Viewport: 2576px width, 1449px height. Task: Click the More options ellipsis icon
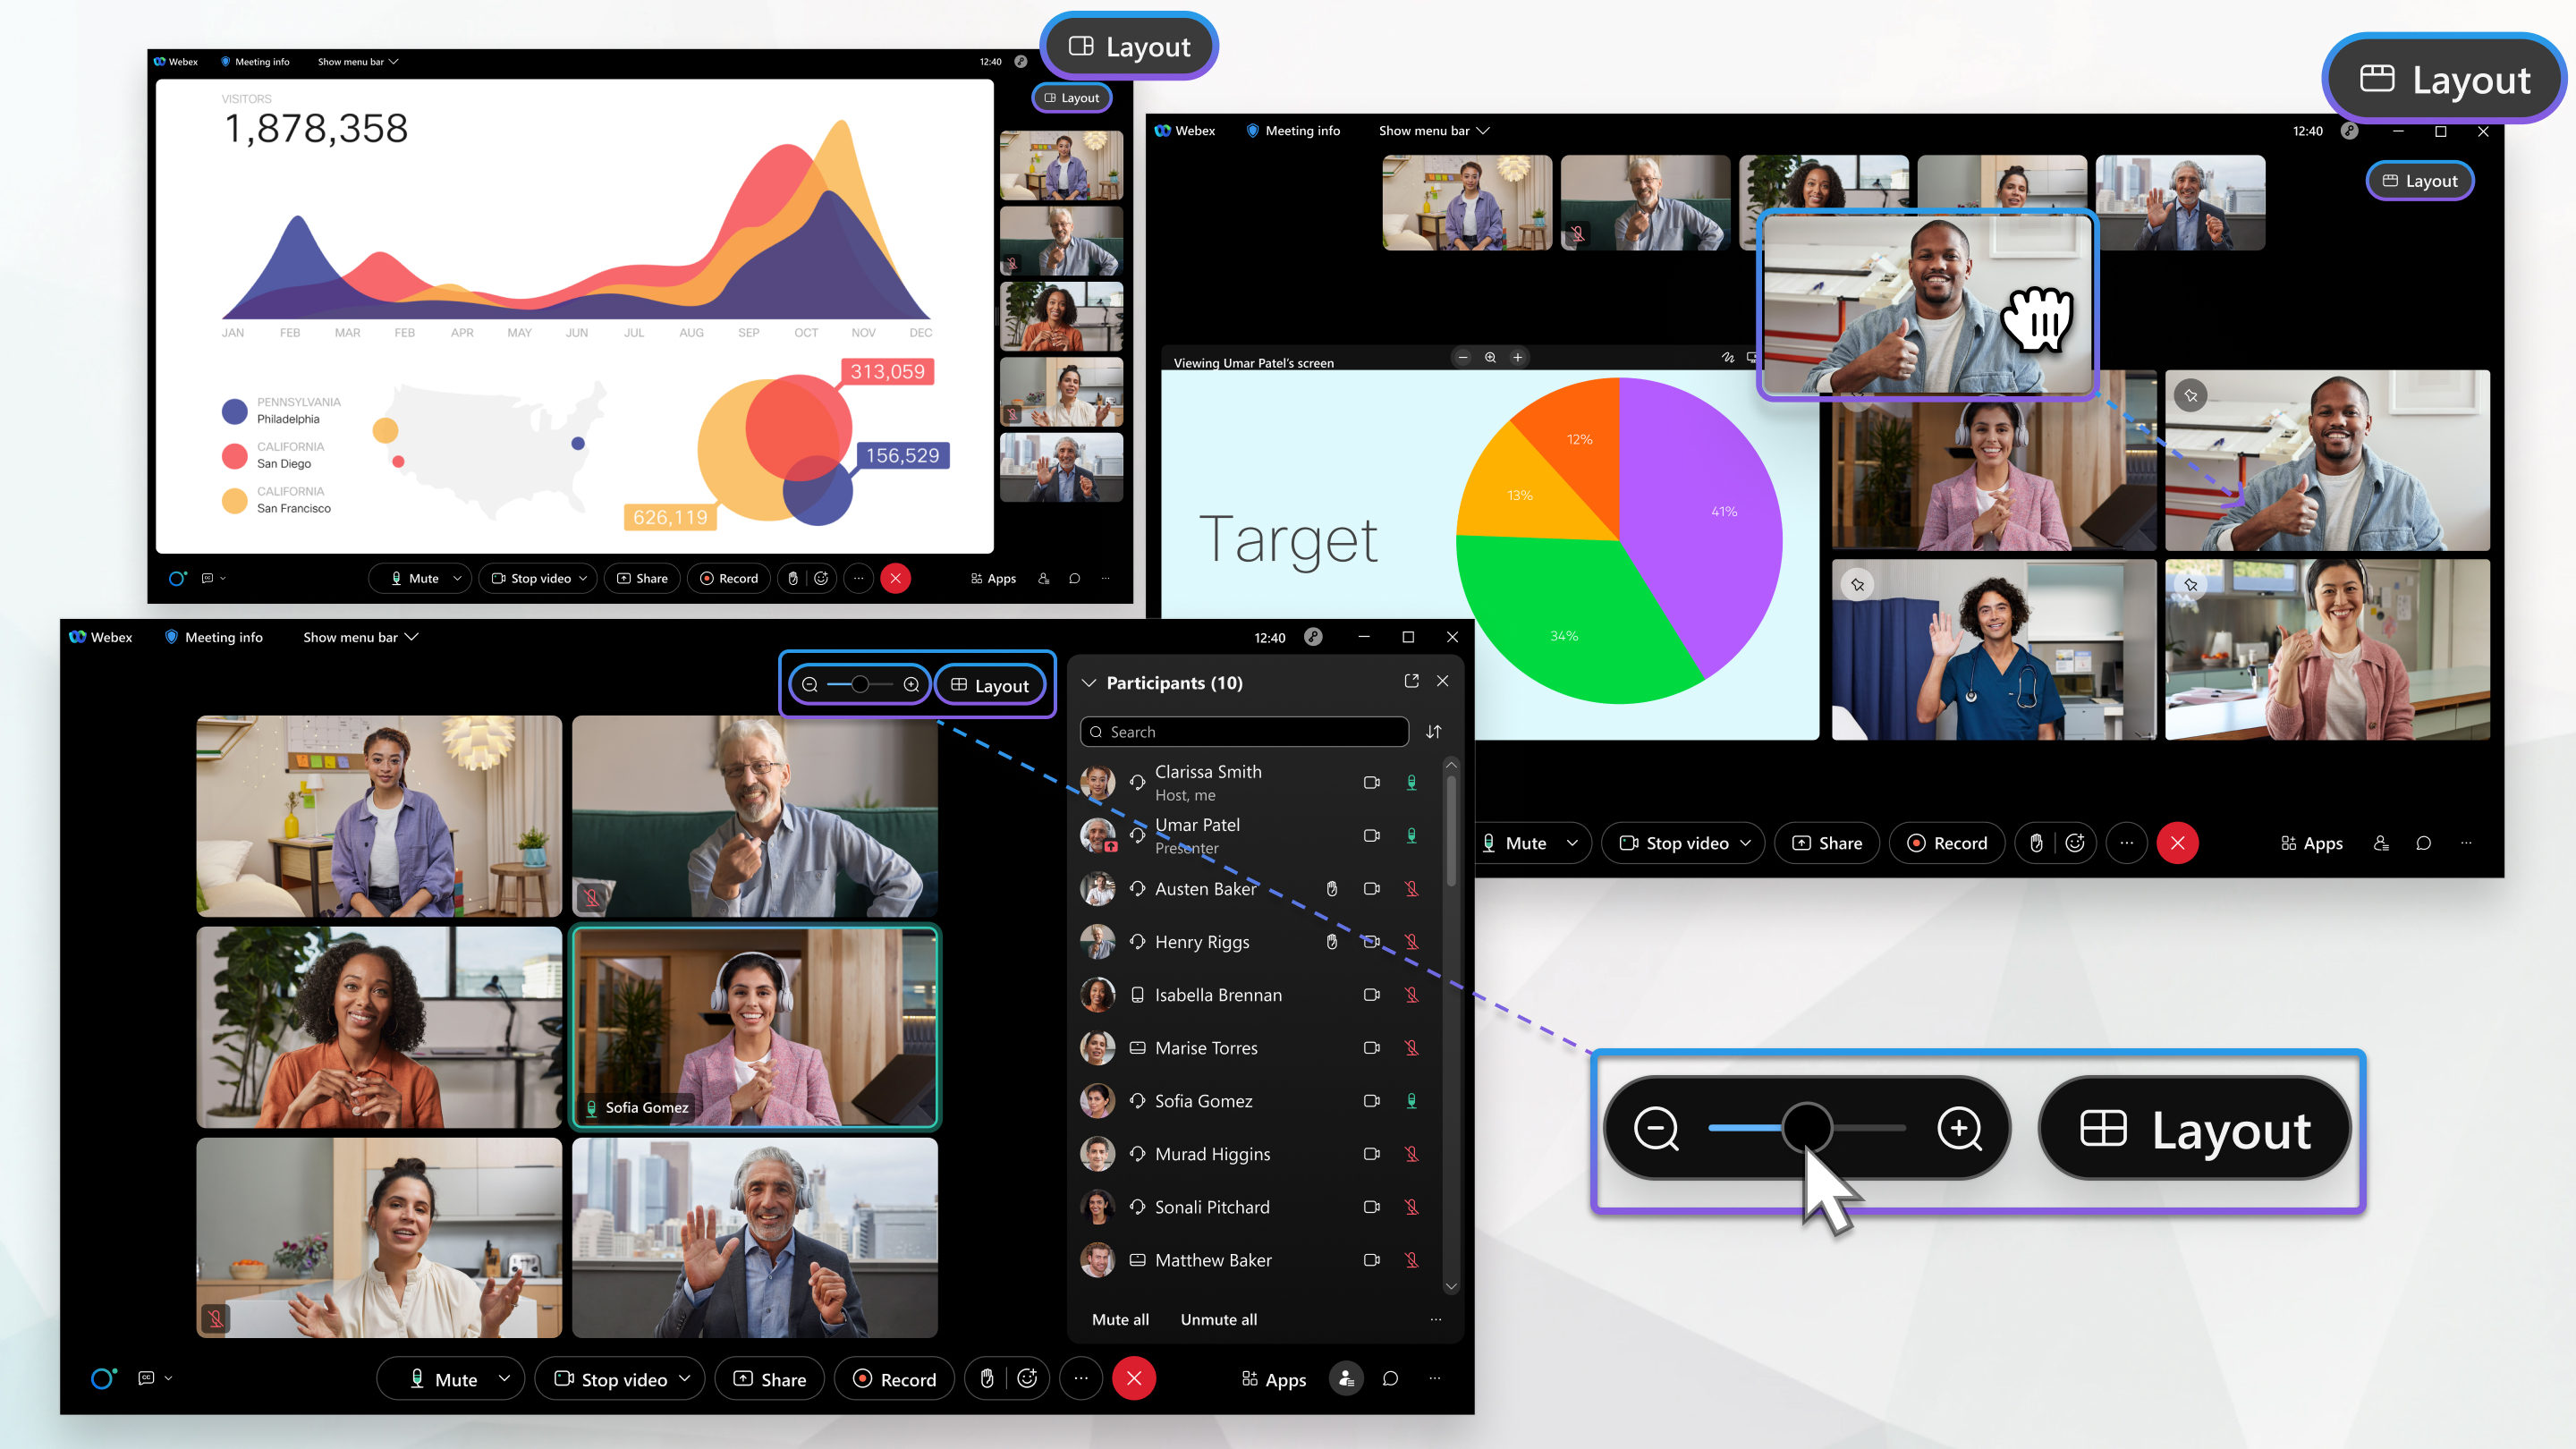[1081, 1378]
